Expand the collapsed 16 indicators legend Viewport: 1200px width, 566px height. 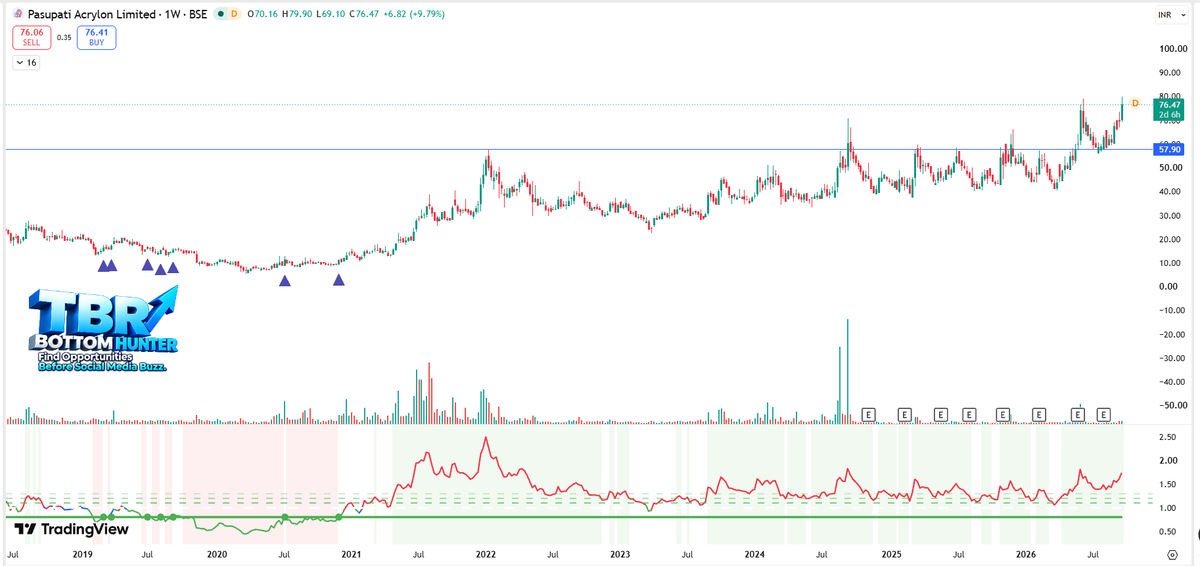coord(25,62)
